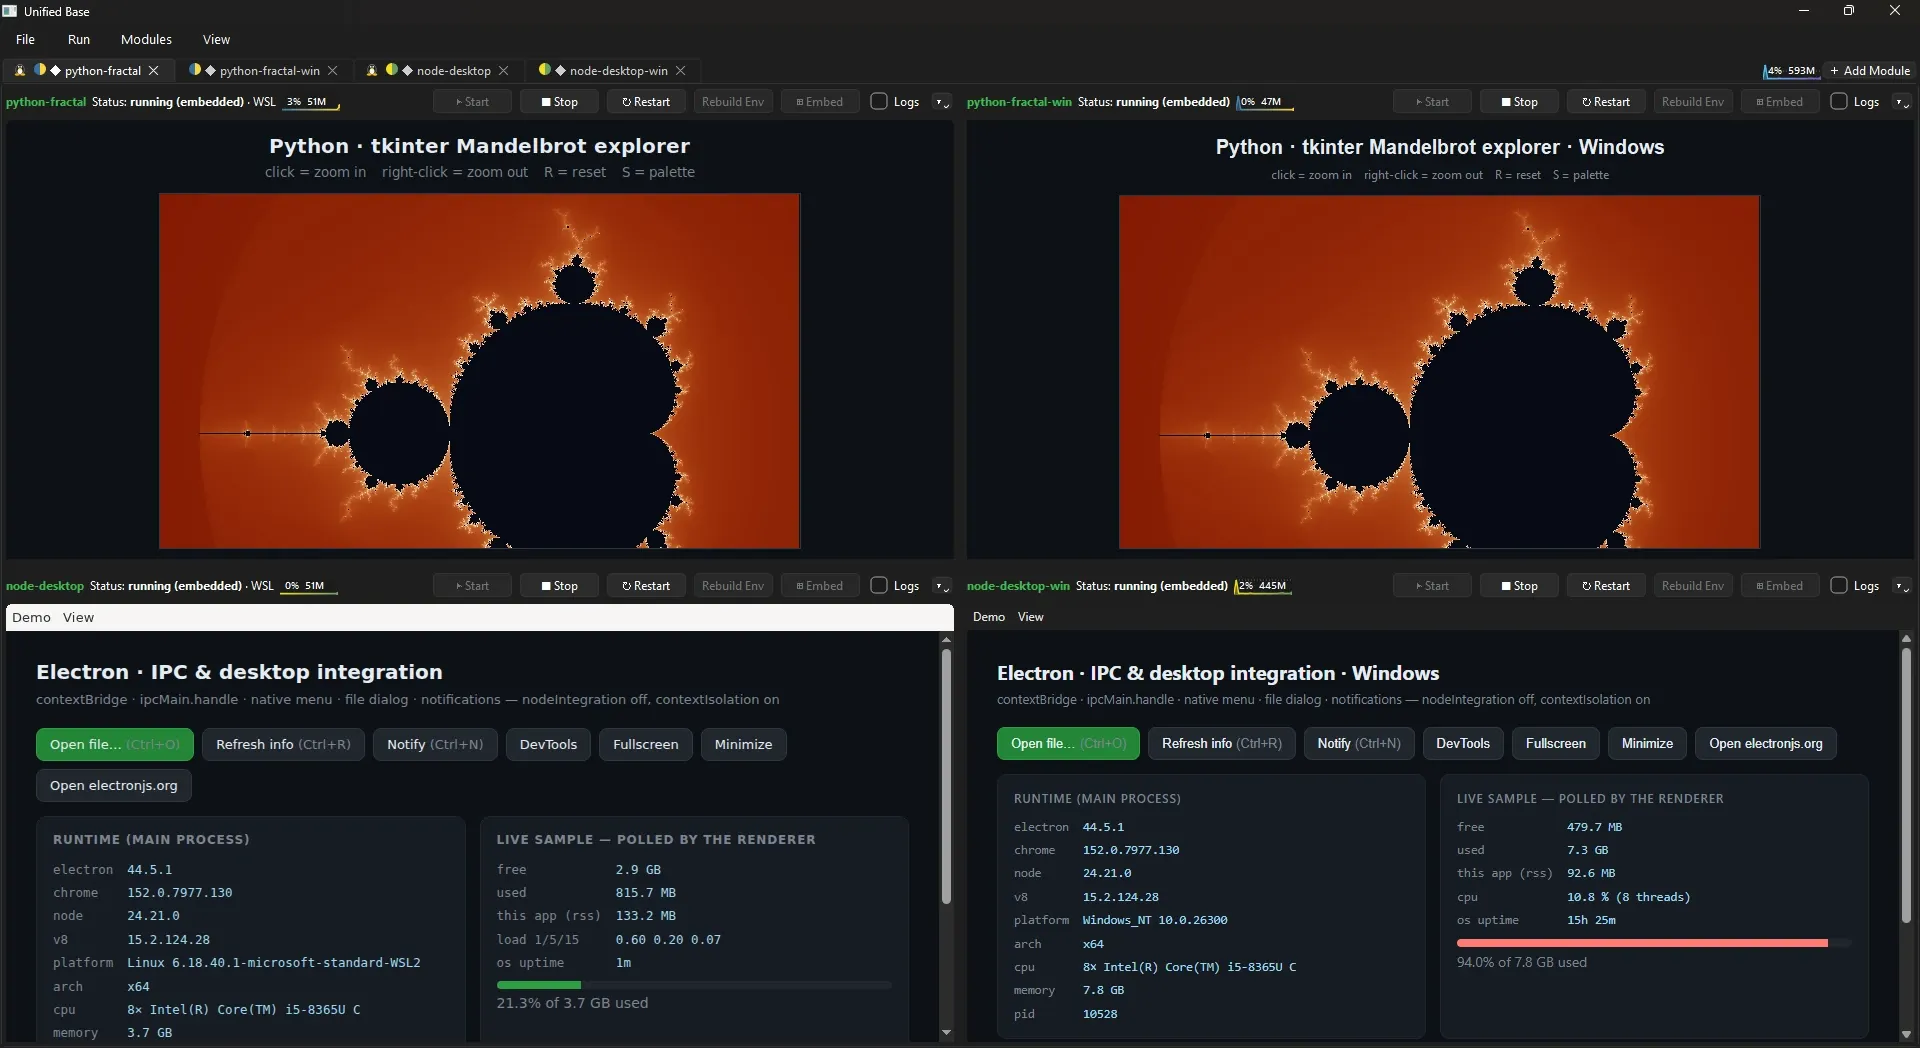Click Open electronjs.org in node-desktop-win panel
This screenshot has width=1920, height=1048.
click(1766, 744)
